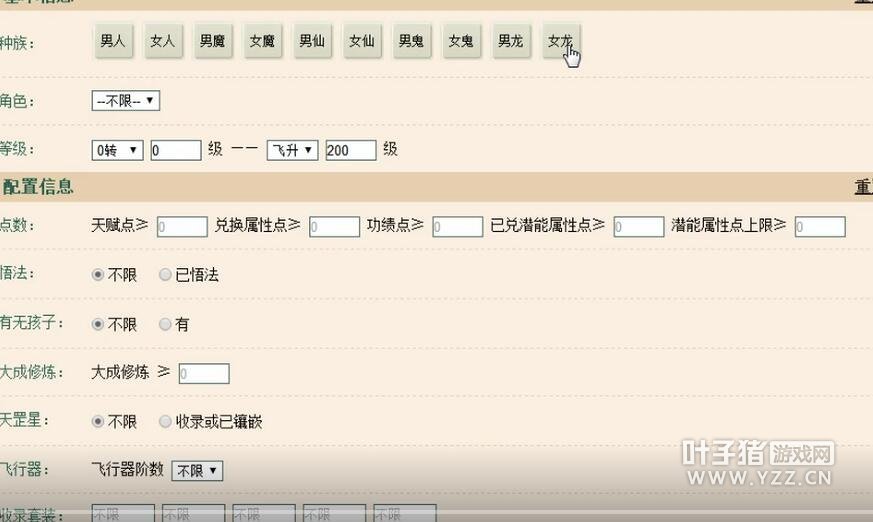
Task: Open the 飞升 maximum level dropdown
Action: [292, 150]
